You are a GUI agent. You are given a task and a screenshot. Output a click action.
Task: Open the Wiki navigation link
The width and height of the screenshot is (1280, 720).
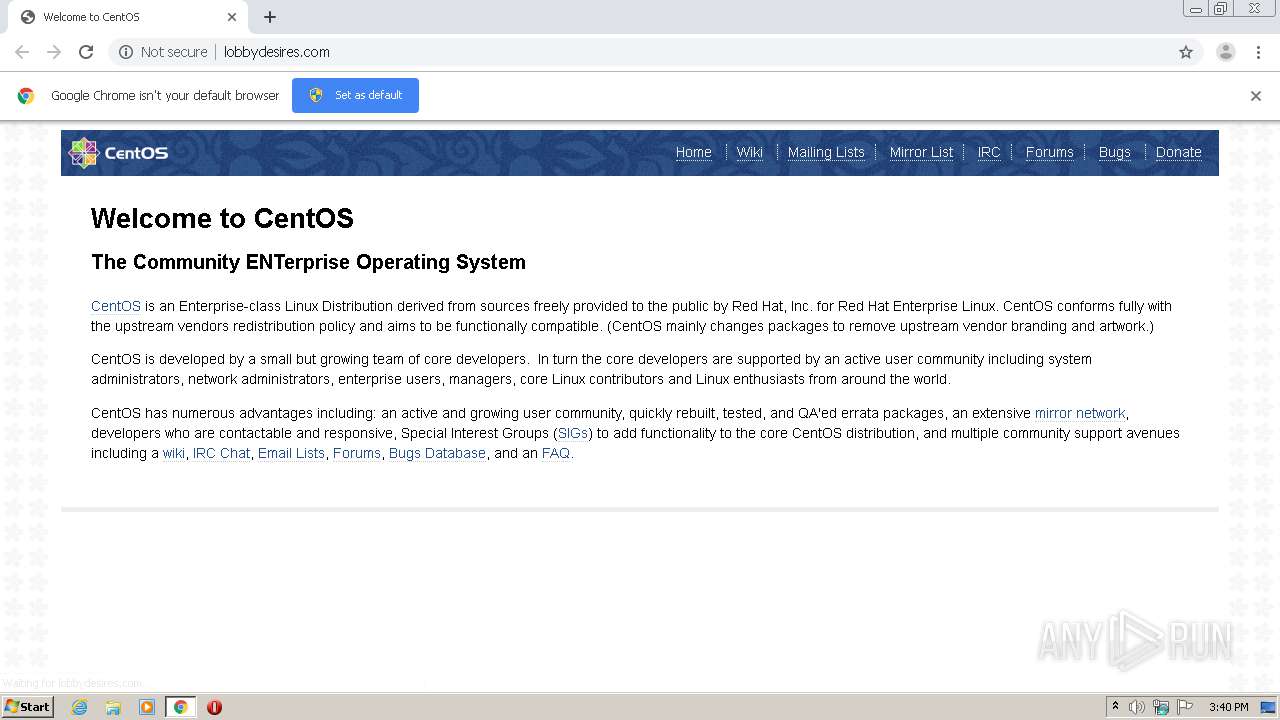point(750,152)
